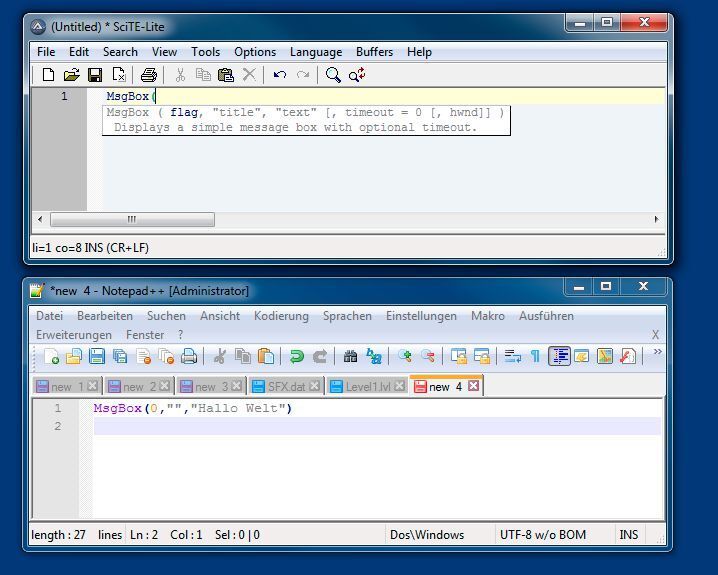Click Copy icon in Notepad++ toolbar
The image size is (718, 575).
click(x=243, y=356)
